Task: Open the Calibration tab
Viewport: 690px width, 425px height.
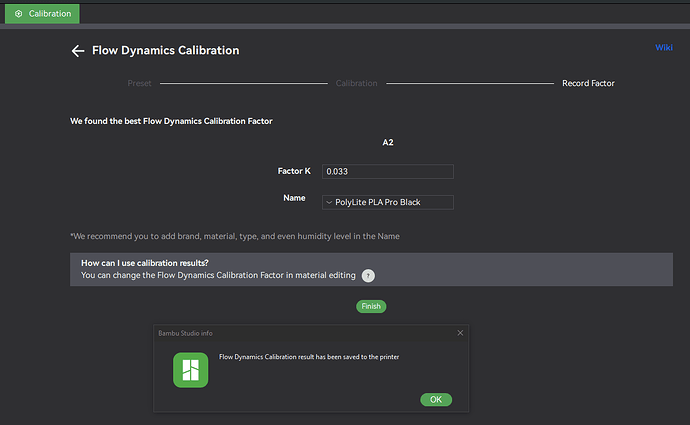Action: point(42,14)
